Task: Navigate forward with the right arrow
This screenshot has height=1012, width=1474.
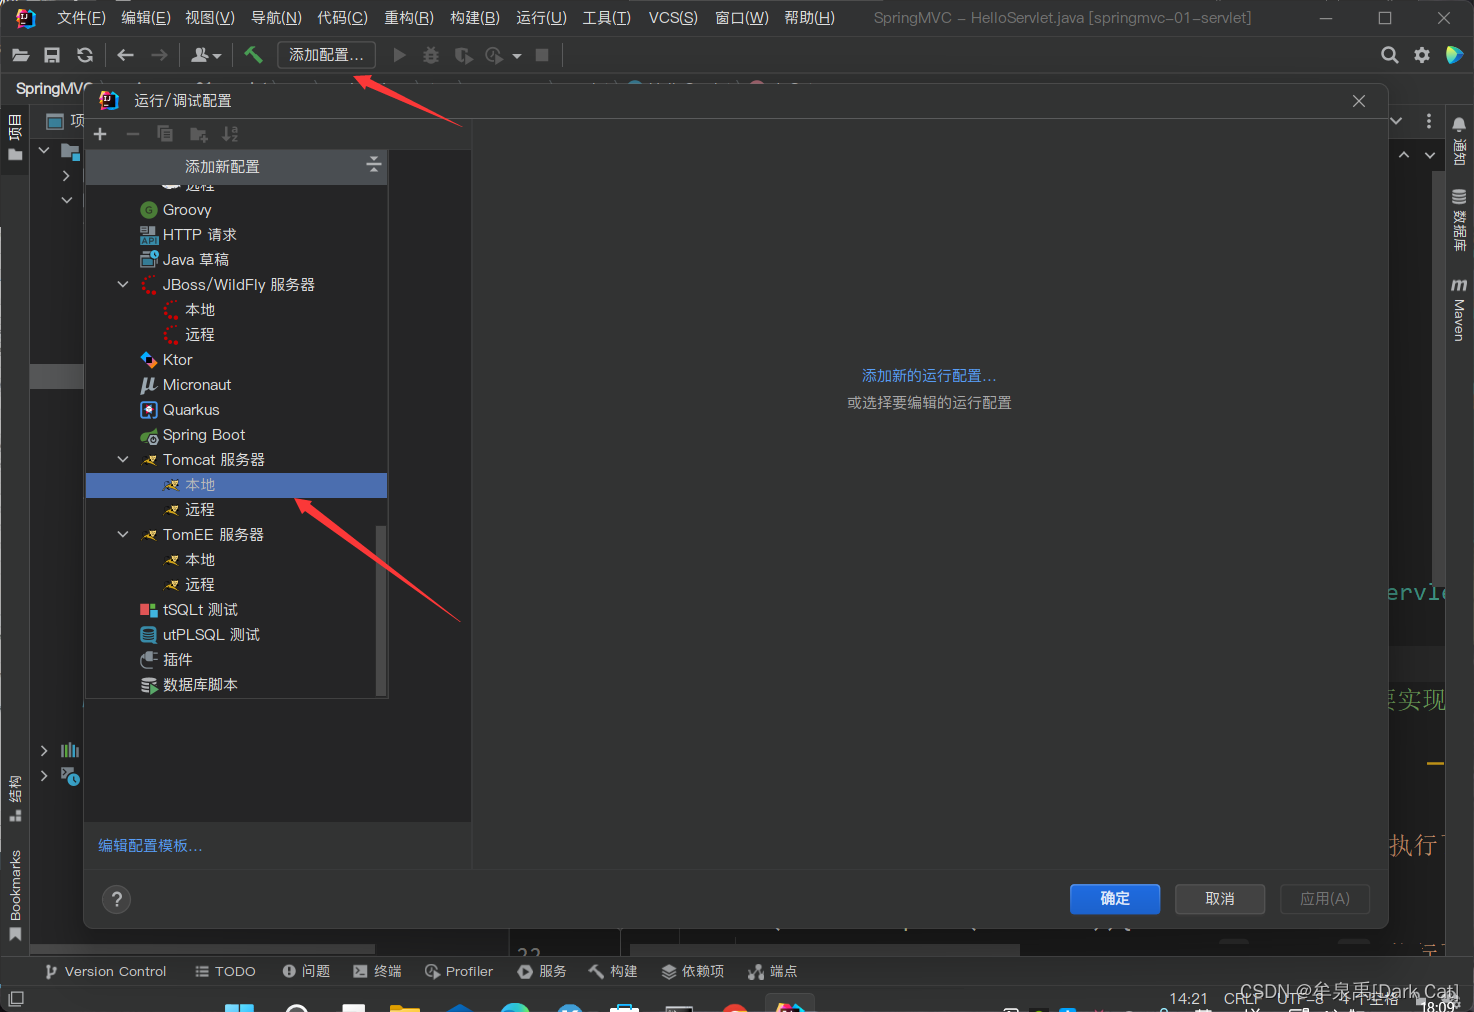Action: 159,55
